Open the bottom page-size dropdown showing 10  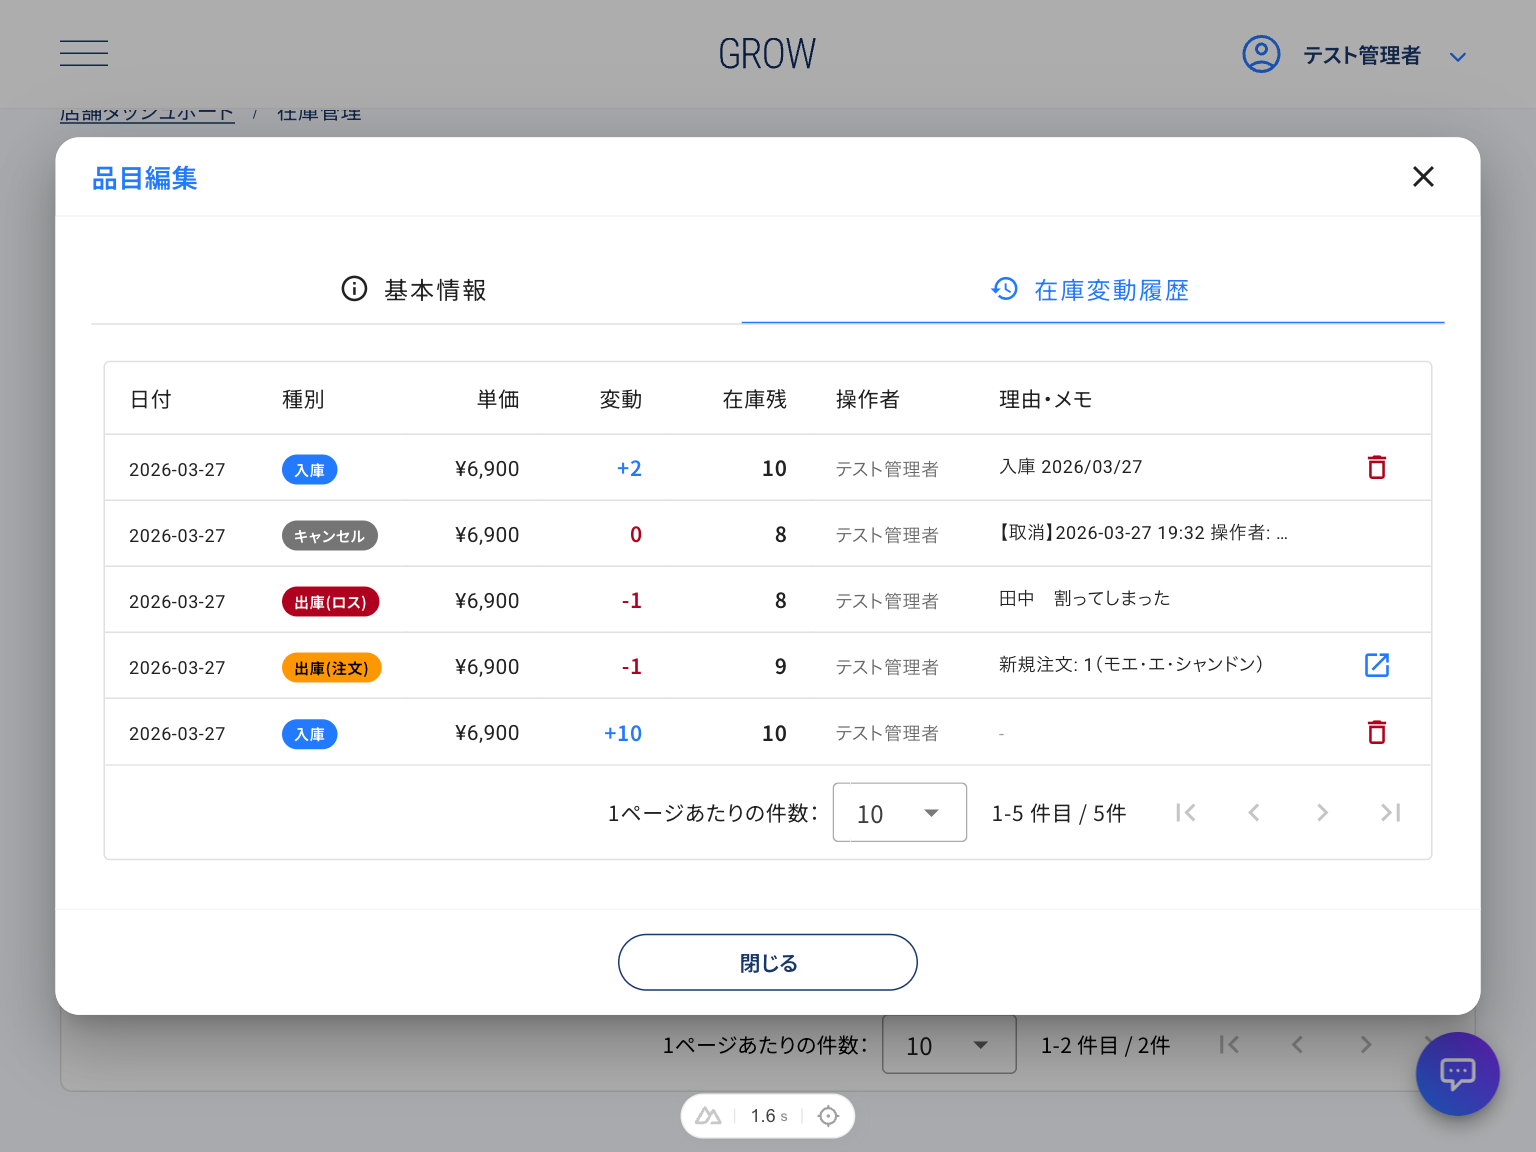click(948, 1045)
